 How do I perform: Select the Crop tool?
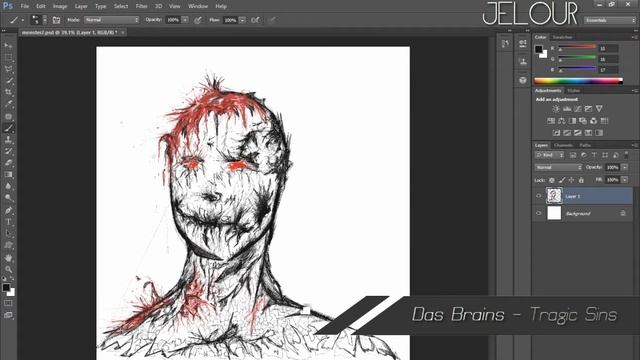point(8,93)
